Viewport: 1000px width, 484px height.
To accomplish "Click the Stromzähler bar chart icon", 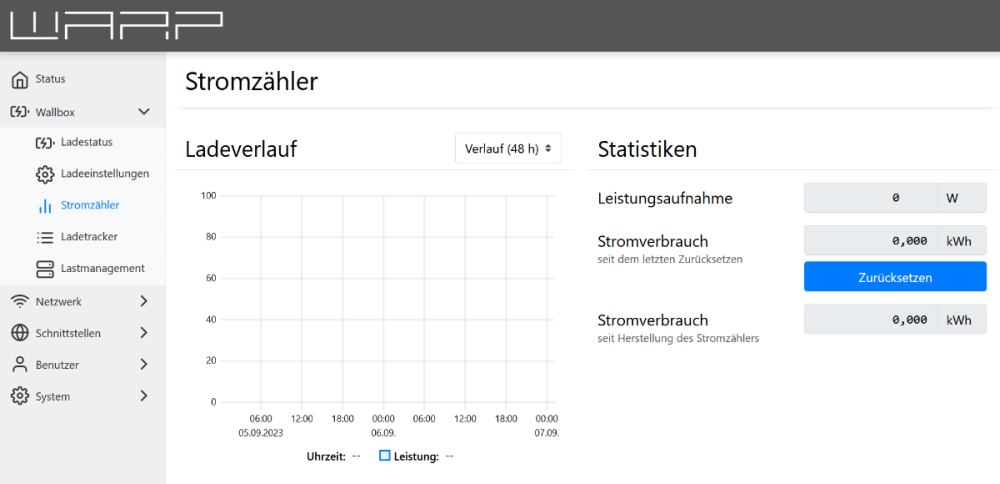I will pyautogui.click(x=44, y=206).
